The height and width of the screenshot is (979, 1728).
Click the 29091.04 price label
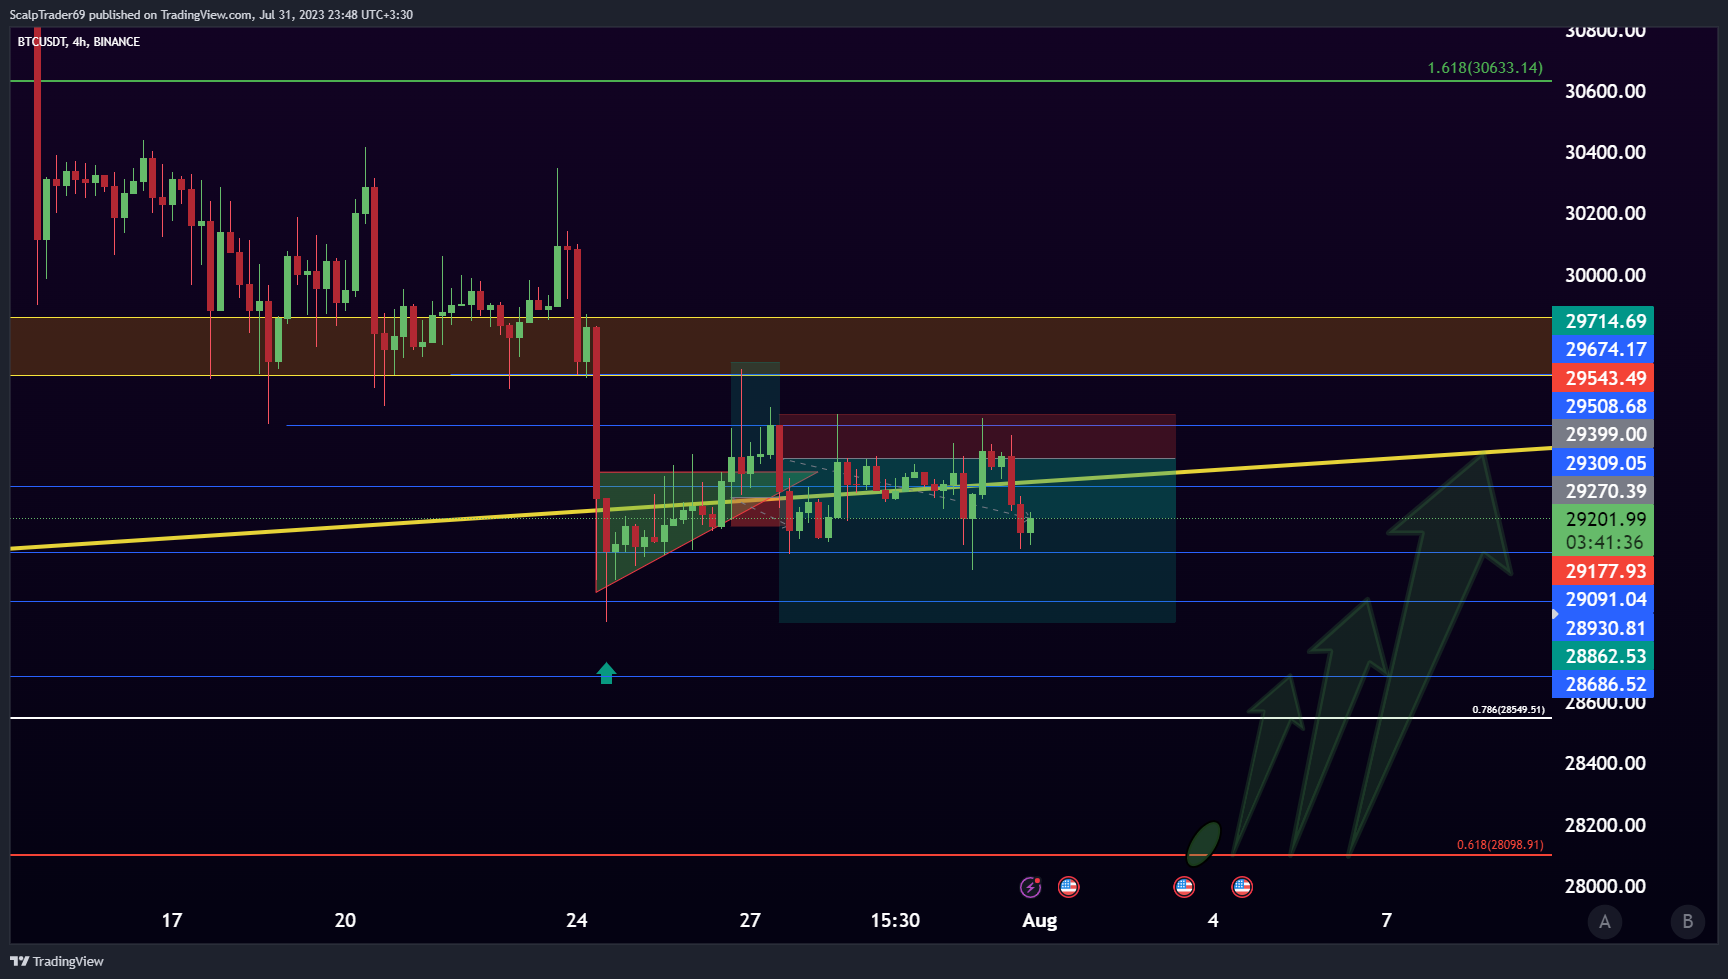pyautogui.click(x=1603, y=599)
